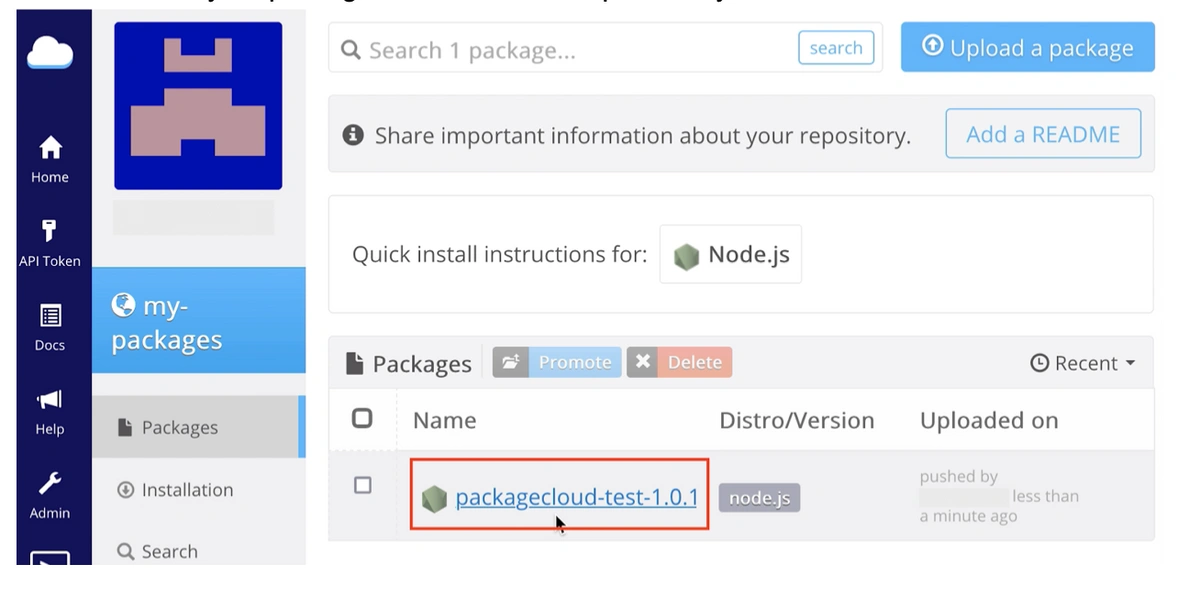Image resolution: width=1200 pixels, height=596 pixels.
Task: Open the Installation sidebar tab
Action: (187, 490)
